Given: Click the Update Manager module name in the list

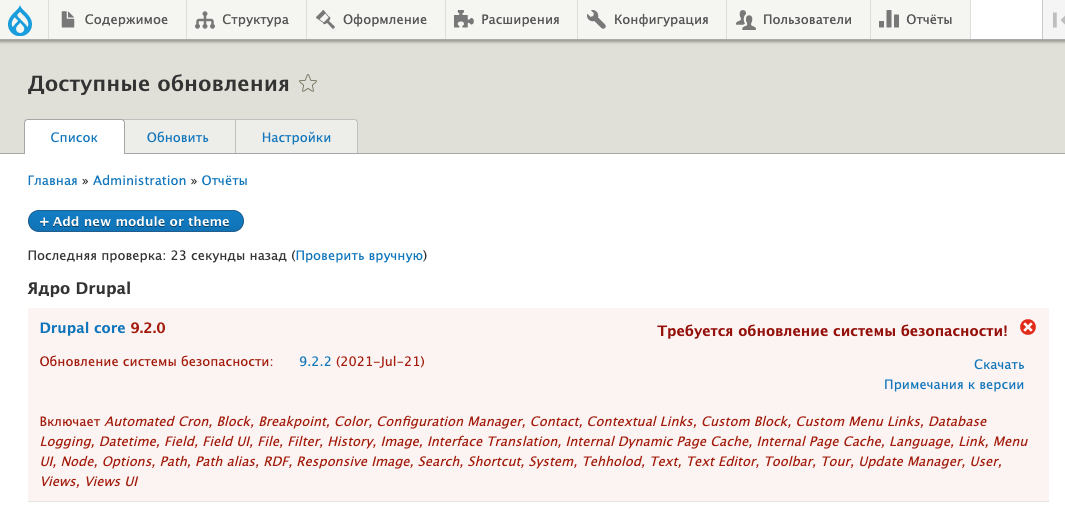Looking at the screenshot, I should pos(911,462).
